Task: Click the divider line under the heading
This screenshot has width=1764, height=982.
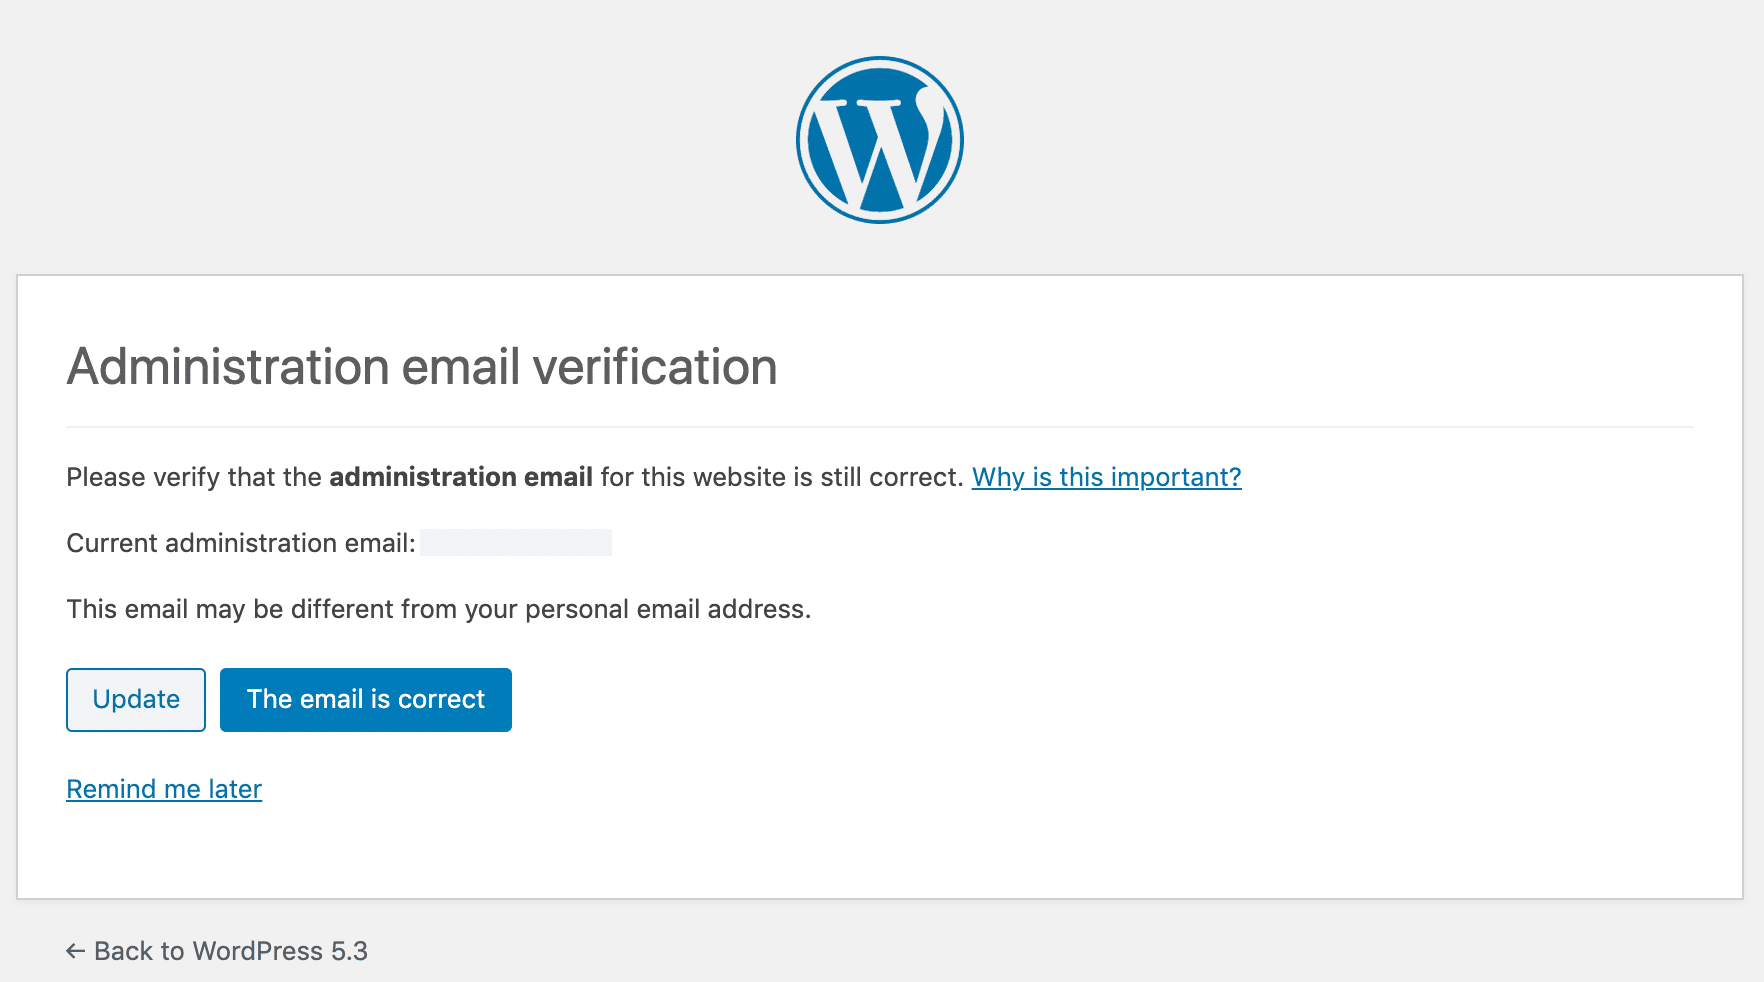Action: coord(879,427)
